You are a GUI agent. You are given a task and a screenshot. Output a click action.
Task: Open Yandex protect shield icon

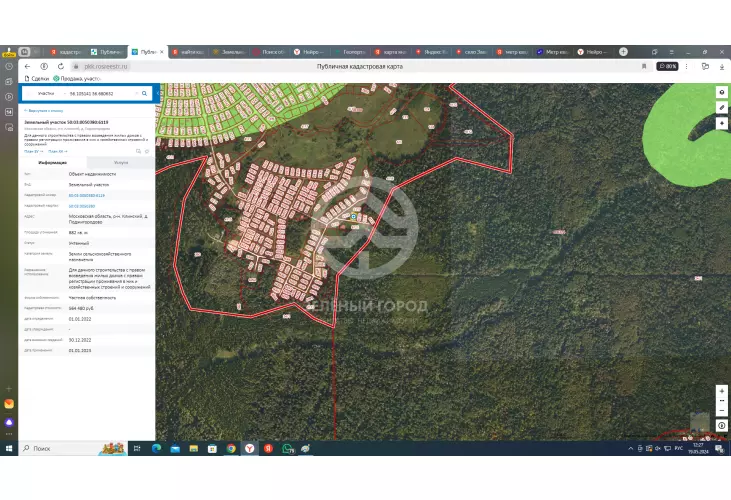click(44, 67)
